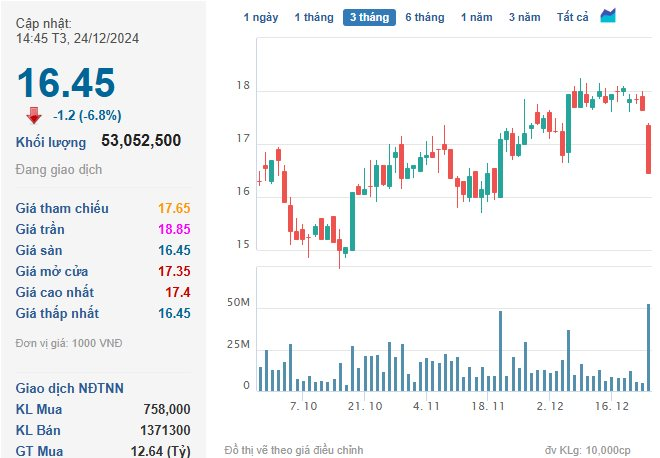660x458 pixels.
Task: Click the 'Đang giao dịch' status text
Action: pyautogui.click(x=59, y=170)
